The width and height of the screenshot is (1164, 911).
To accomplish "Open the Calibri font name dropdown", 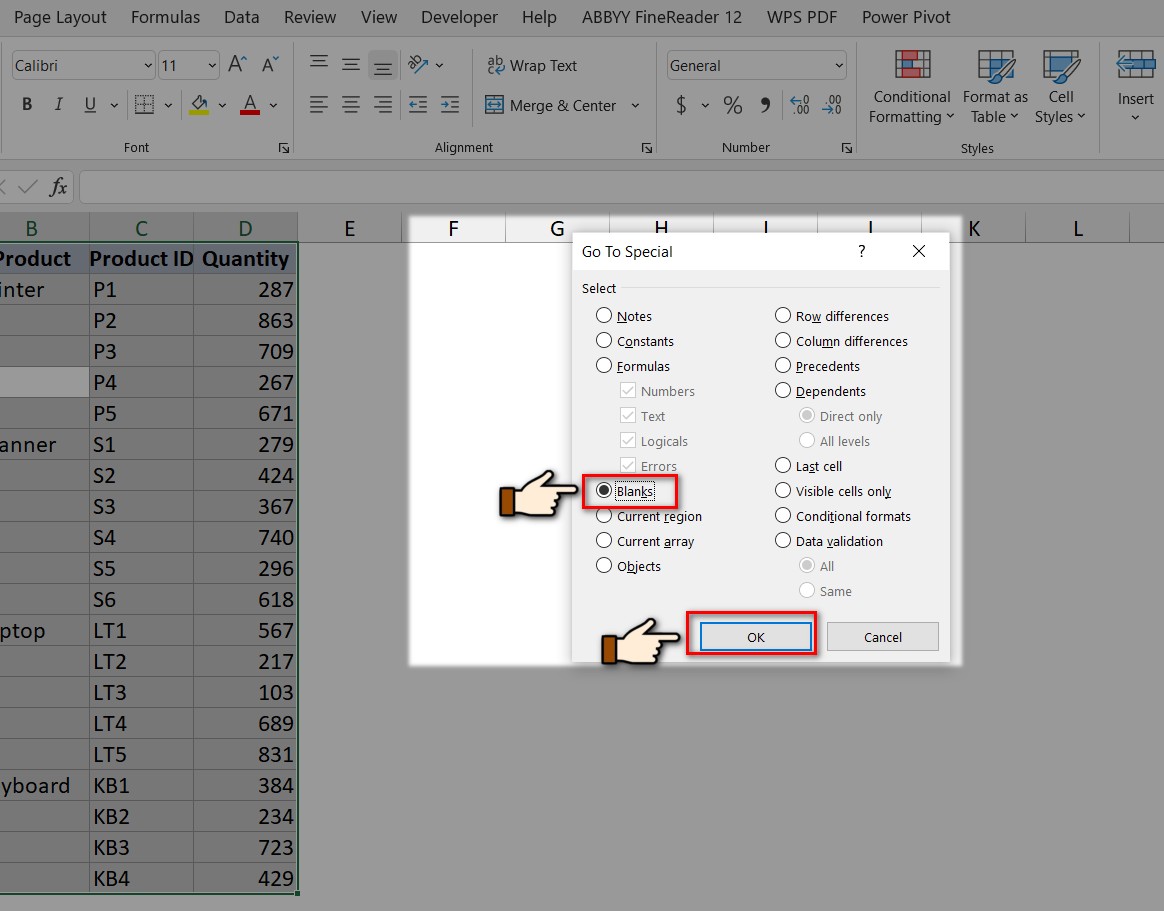I will [x=83, y=66].
